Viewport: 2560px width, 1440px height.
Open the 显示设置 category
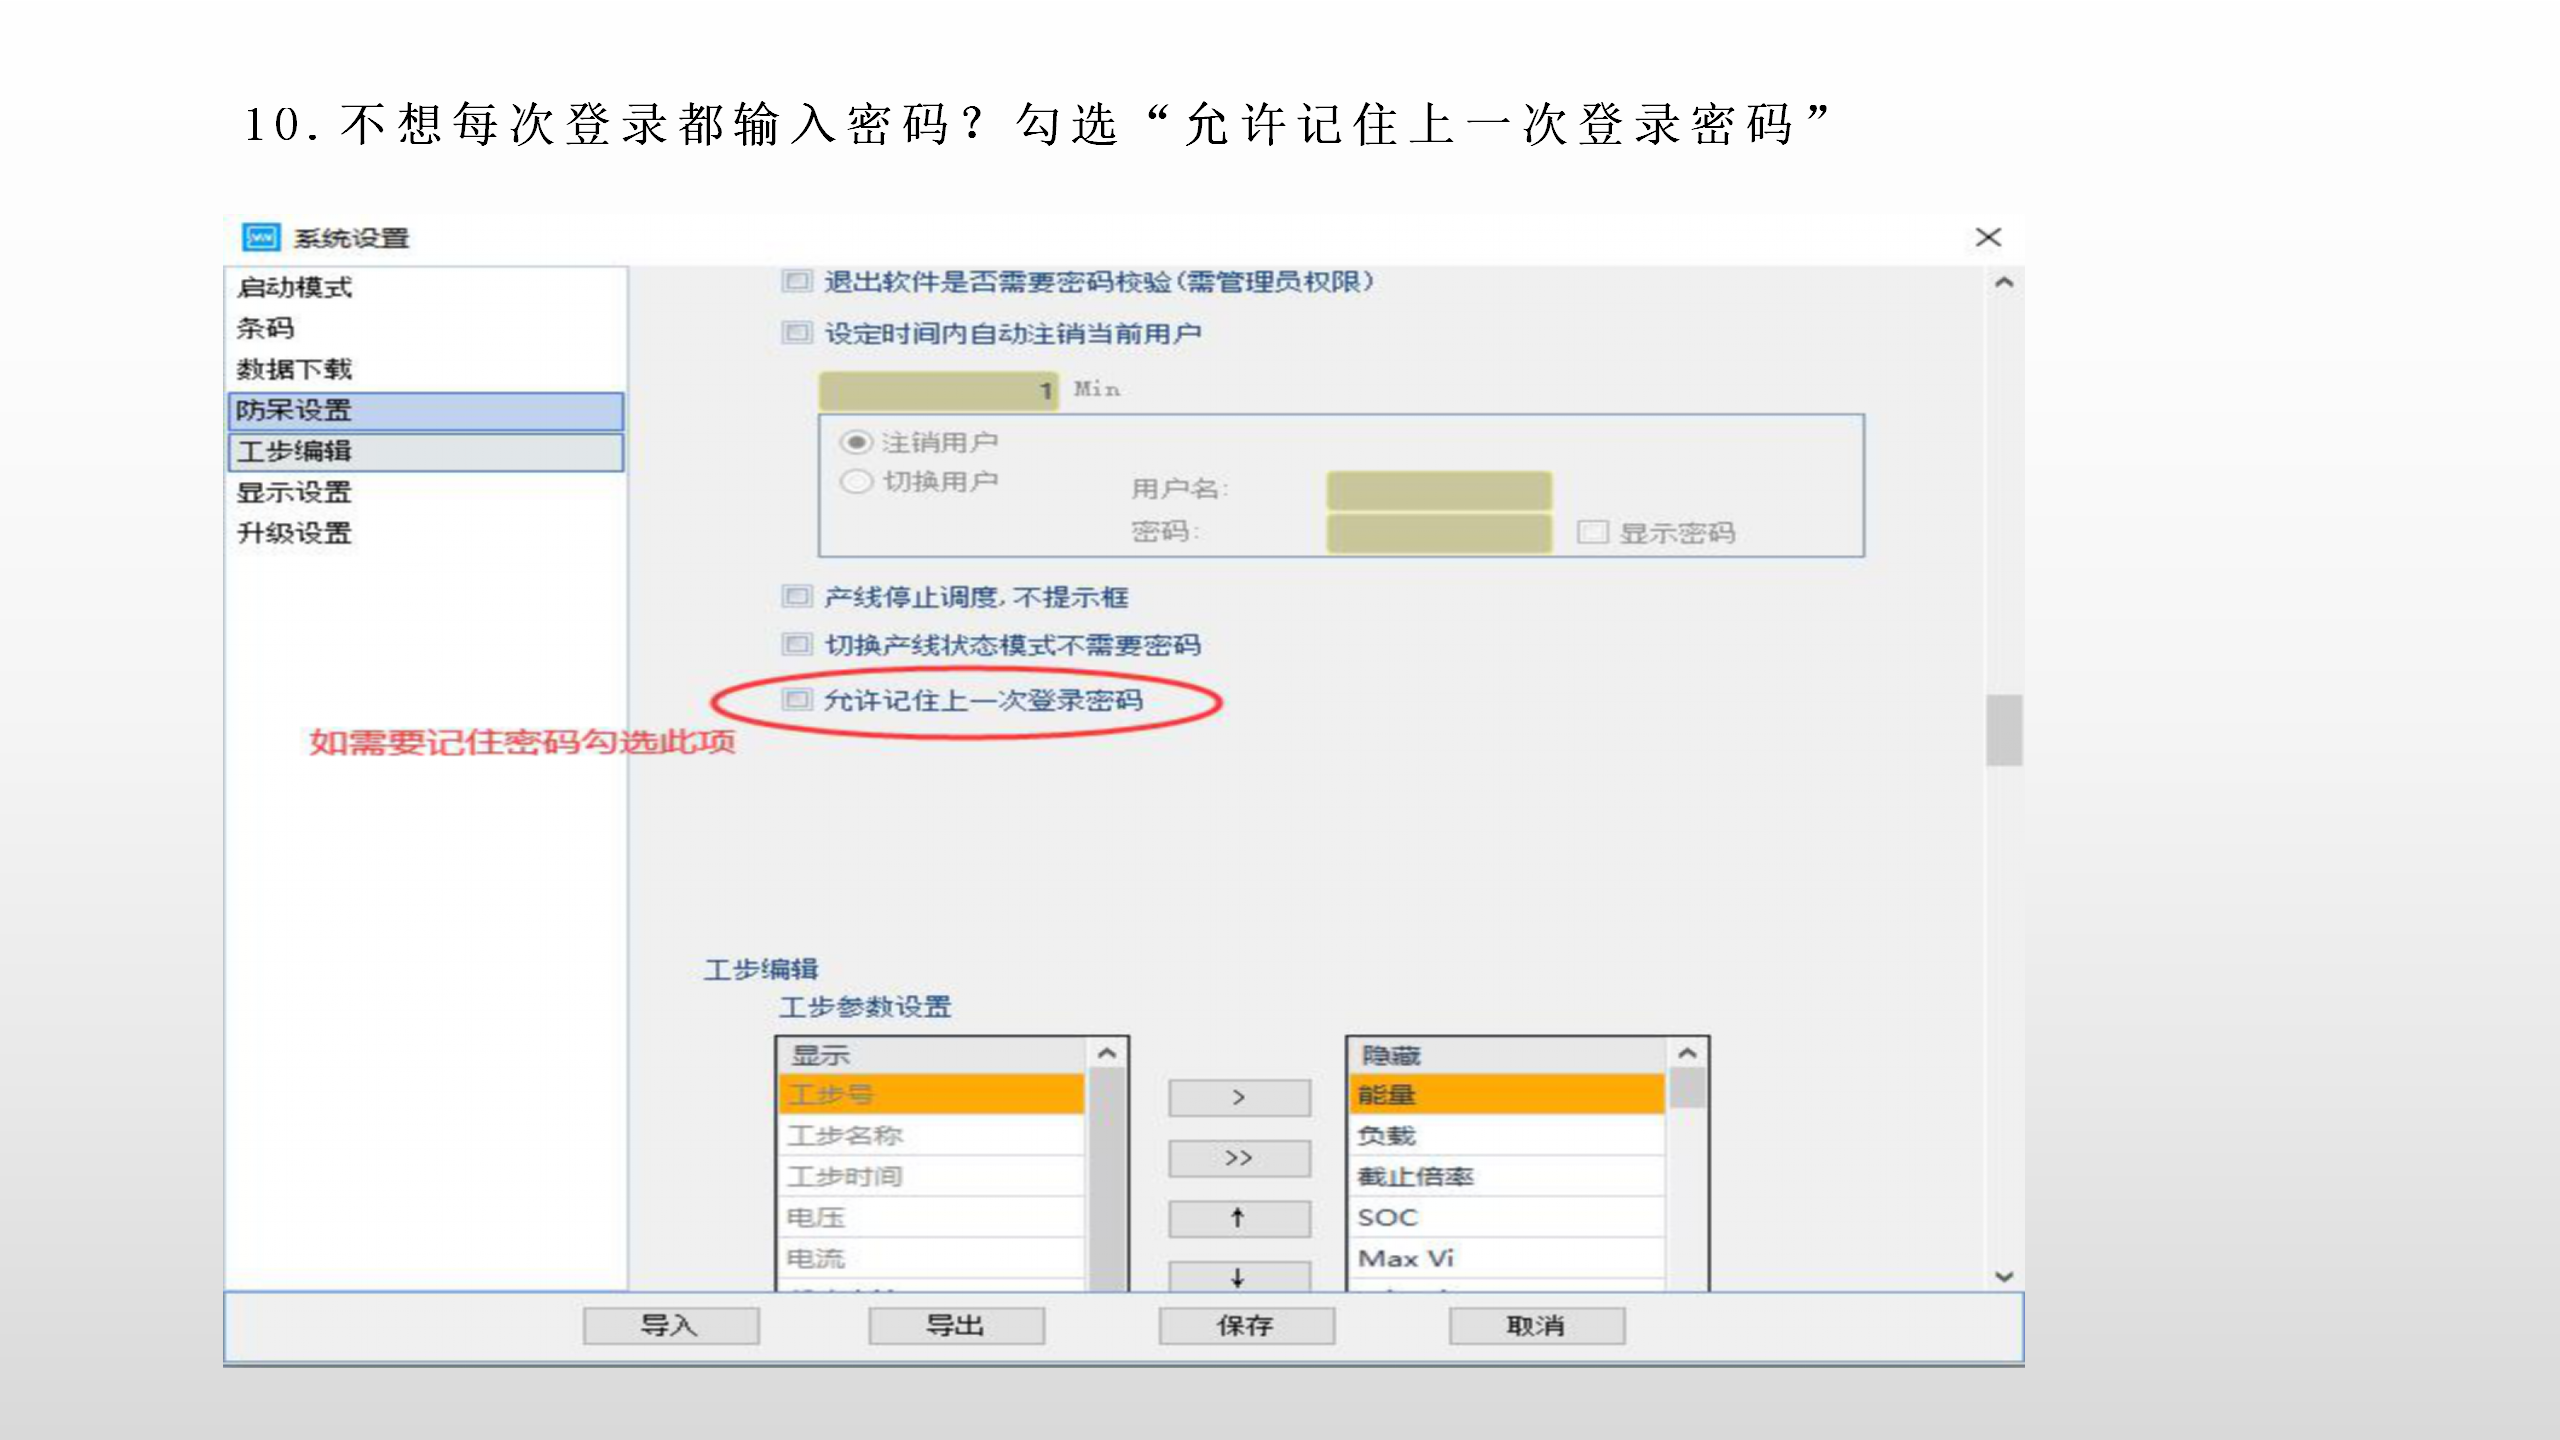[x=294, y=492]
